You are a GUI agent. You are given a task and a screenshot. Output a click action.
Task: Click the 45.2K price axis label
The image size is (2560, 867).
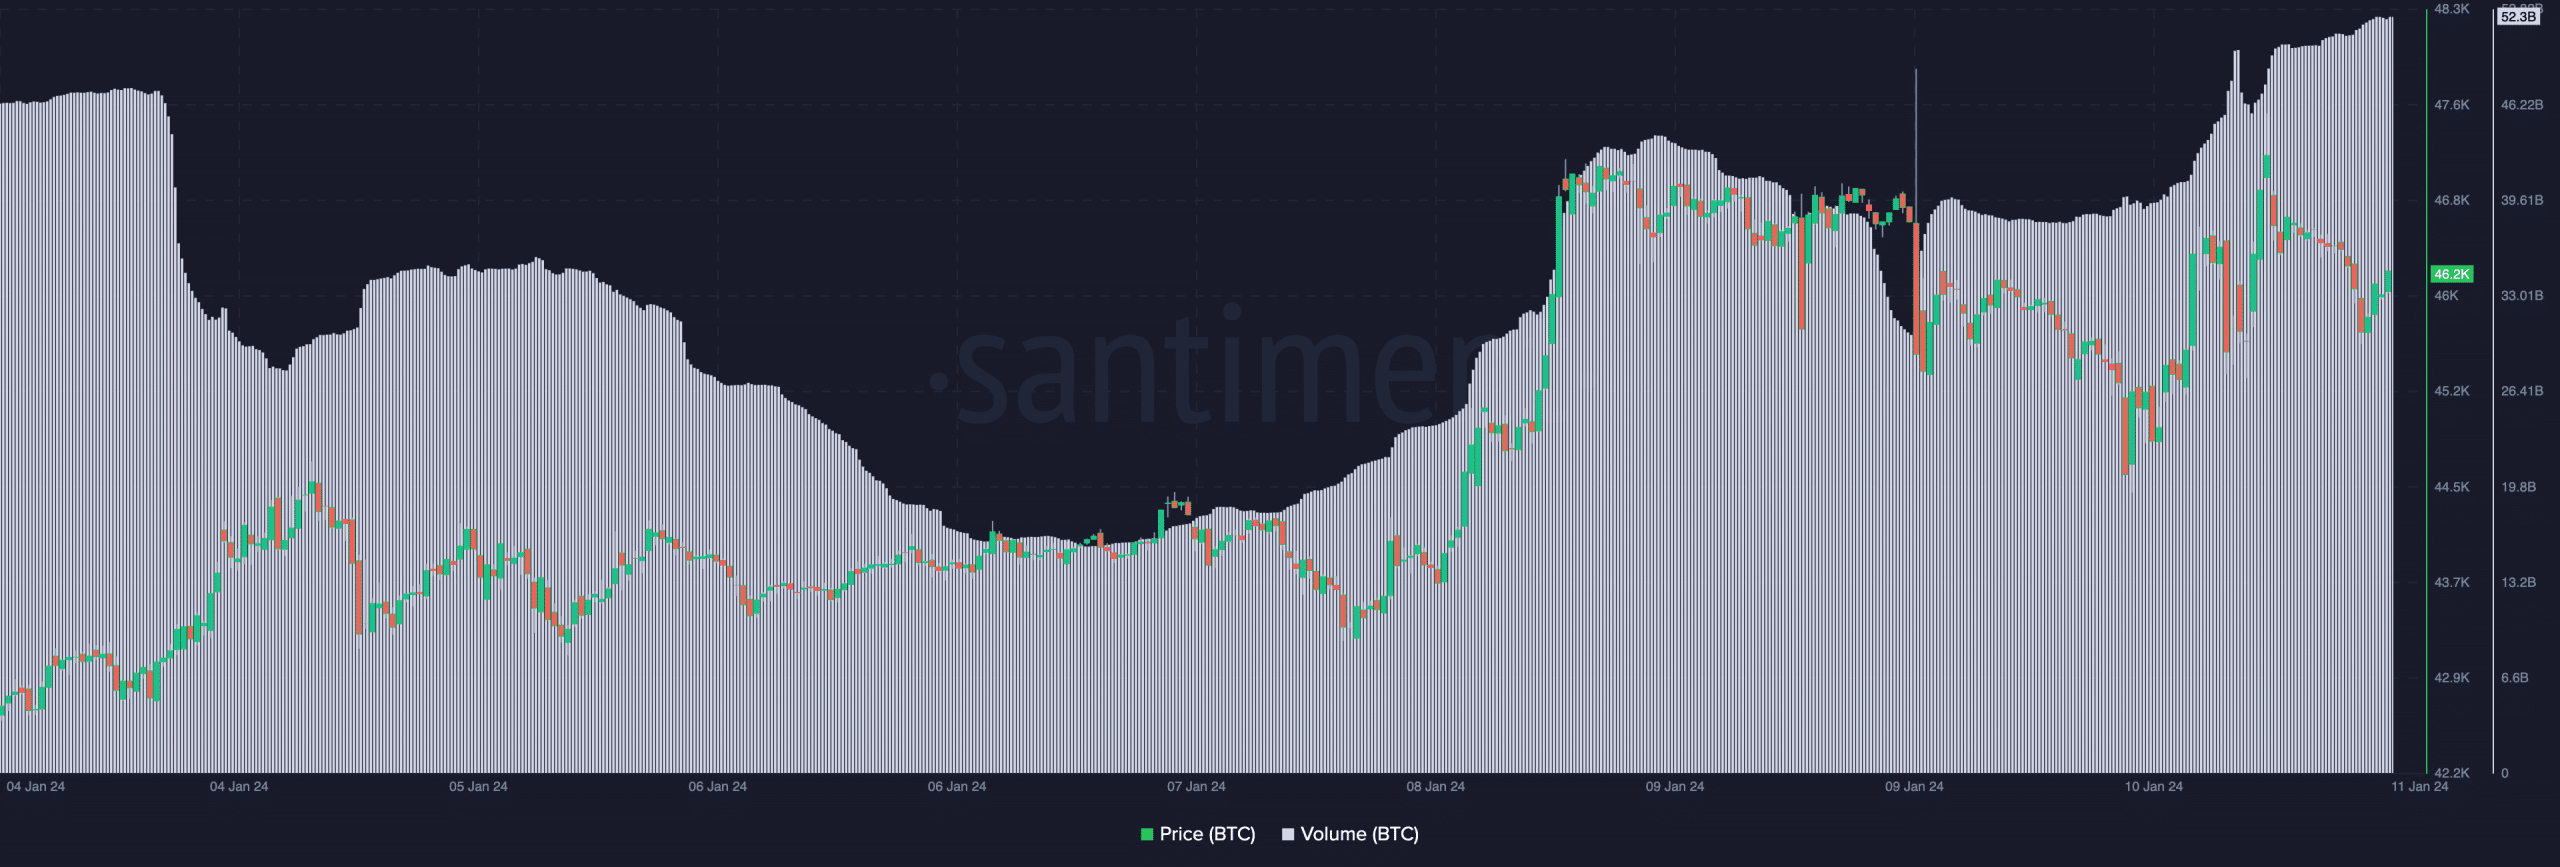tap(2452, 391)
